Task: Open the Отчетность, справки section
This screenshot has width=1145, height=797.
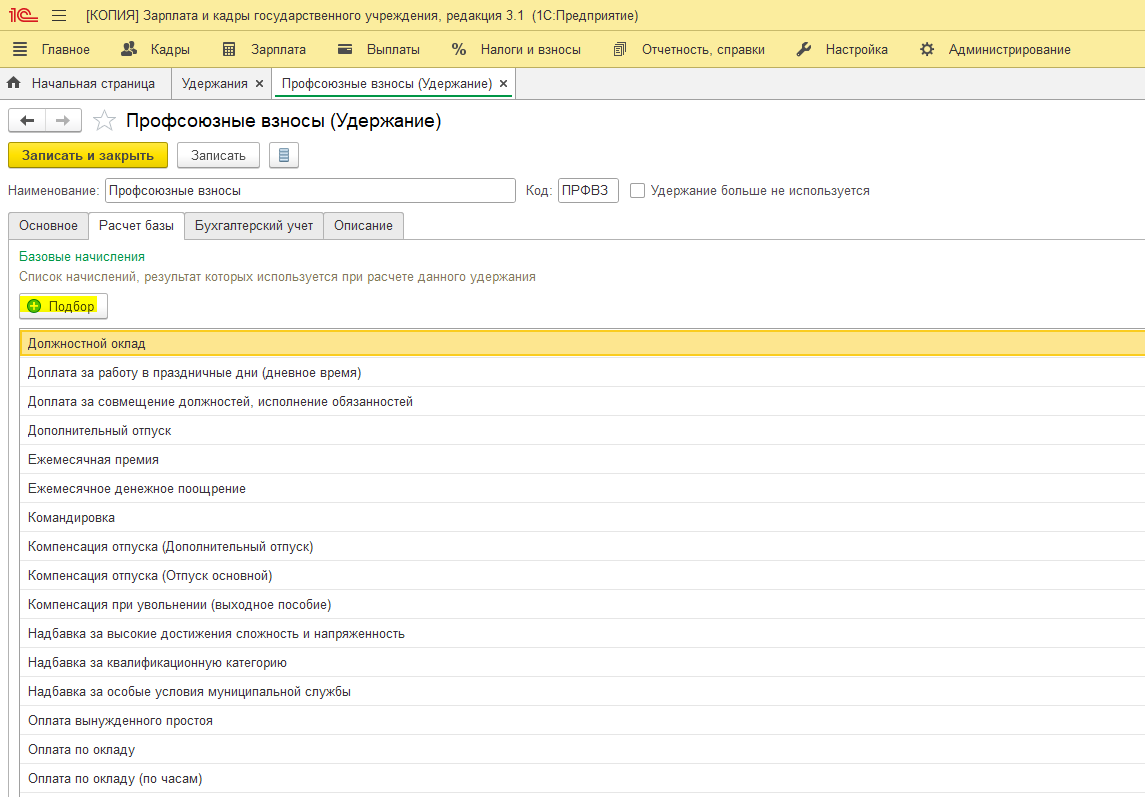Action: pos(689,50)
